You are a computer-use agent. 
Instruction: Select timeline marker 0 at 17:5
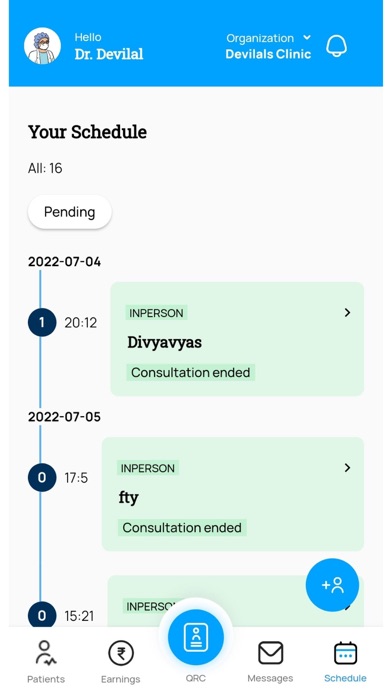click(x=42, y=478)
